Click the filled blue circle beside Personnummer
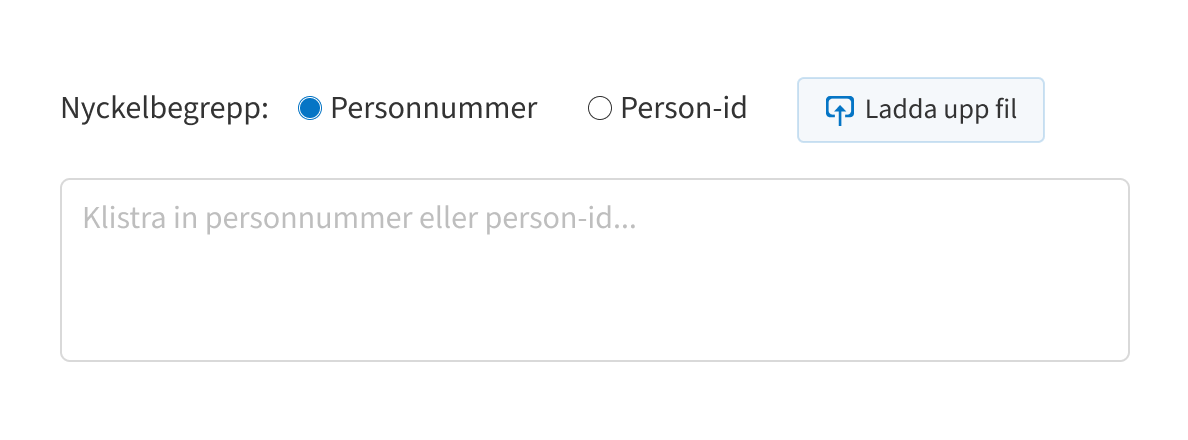The height and width of the screenshot is (440, 1188). pos(310,108)
